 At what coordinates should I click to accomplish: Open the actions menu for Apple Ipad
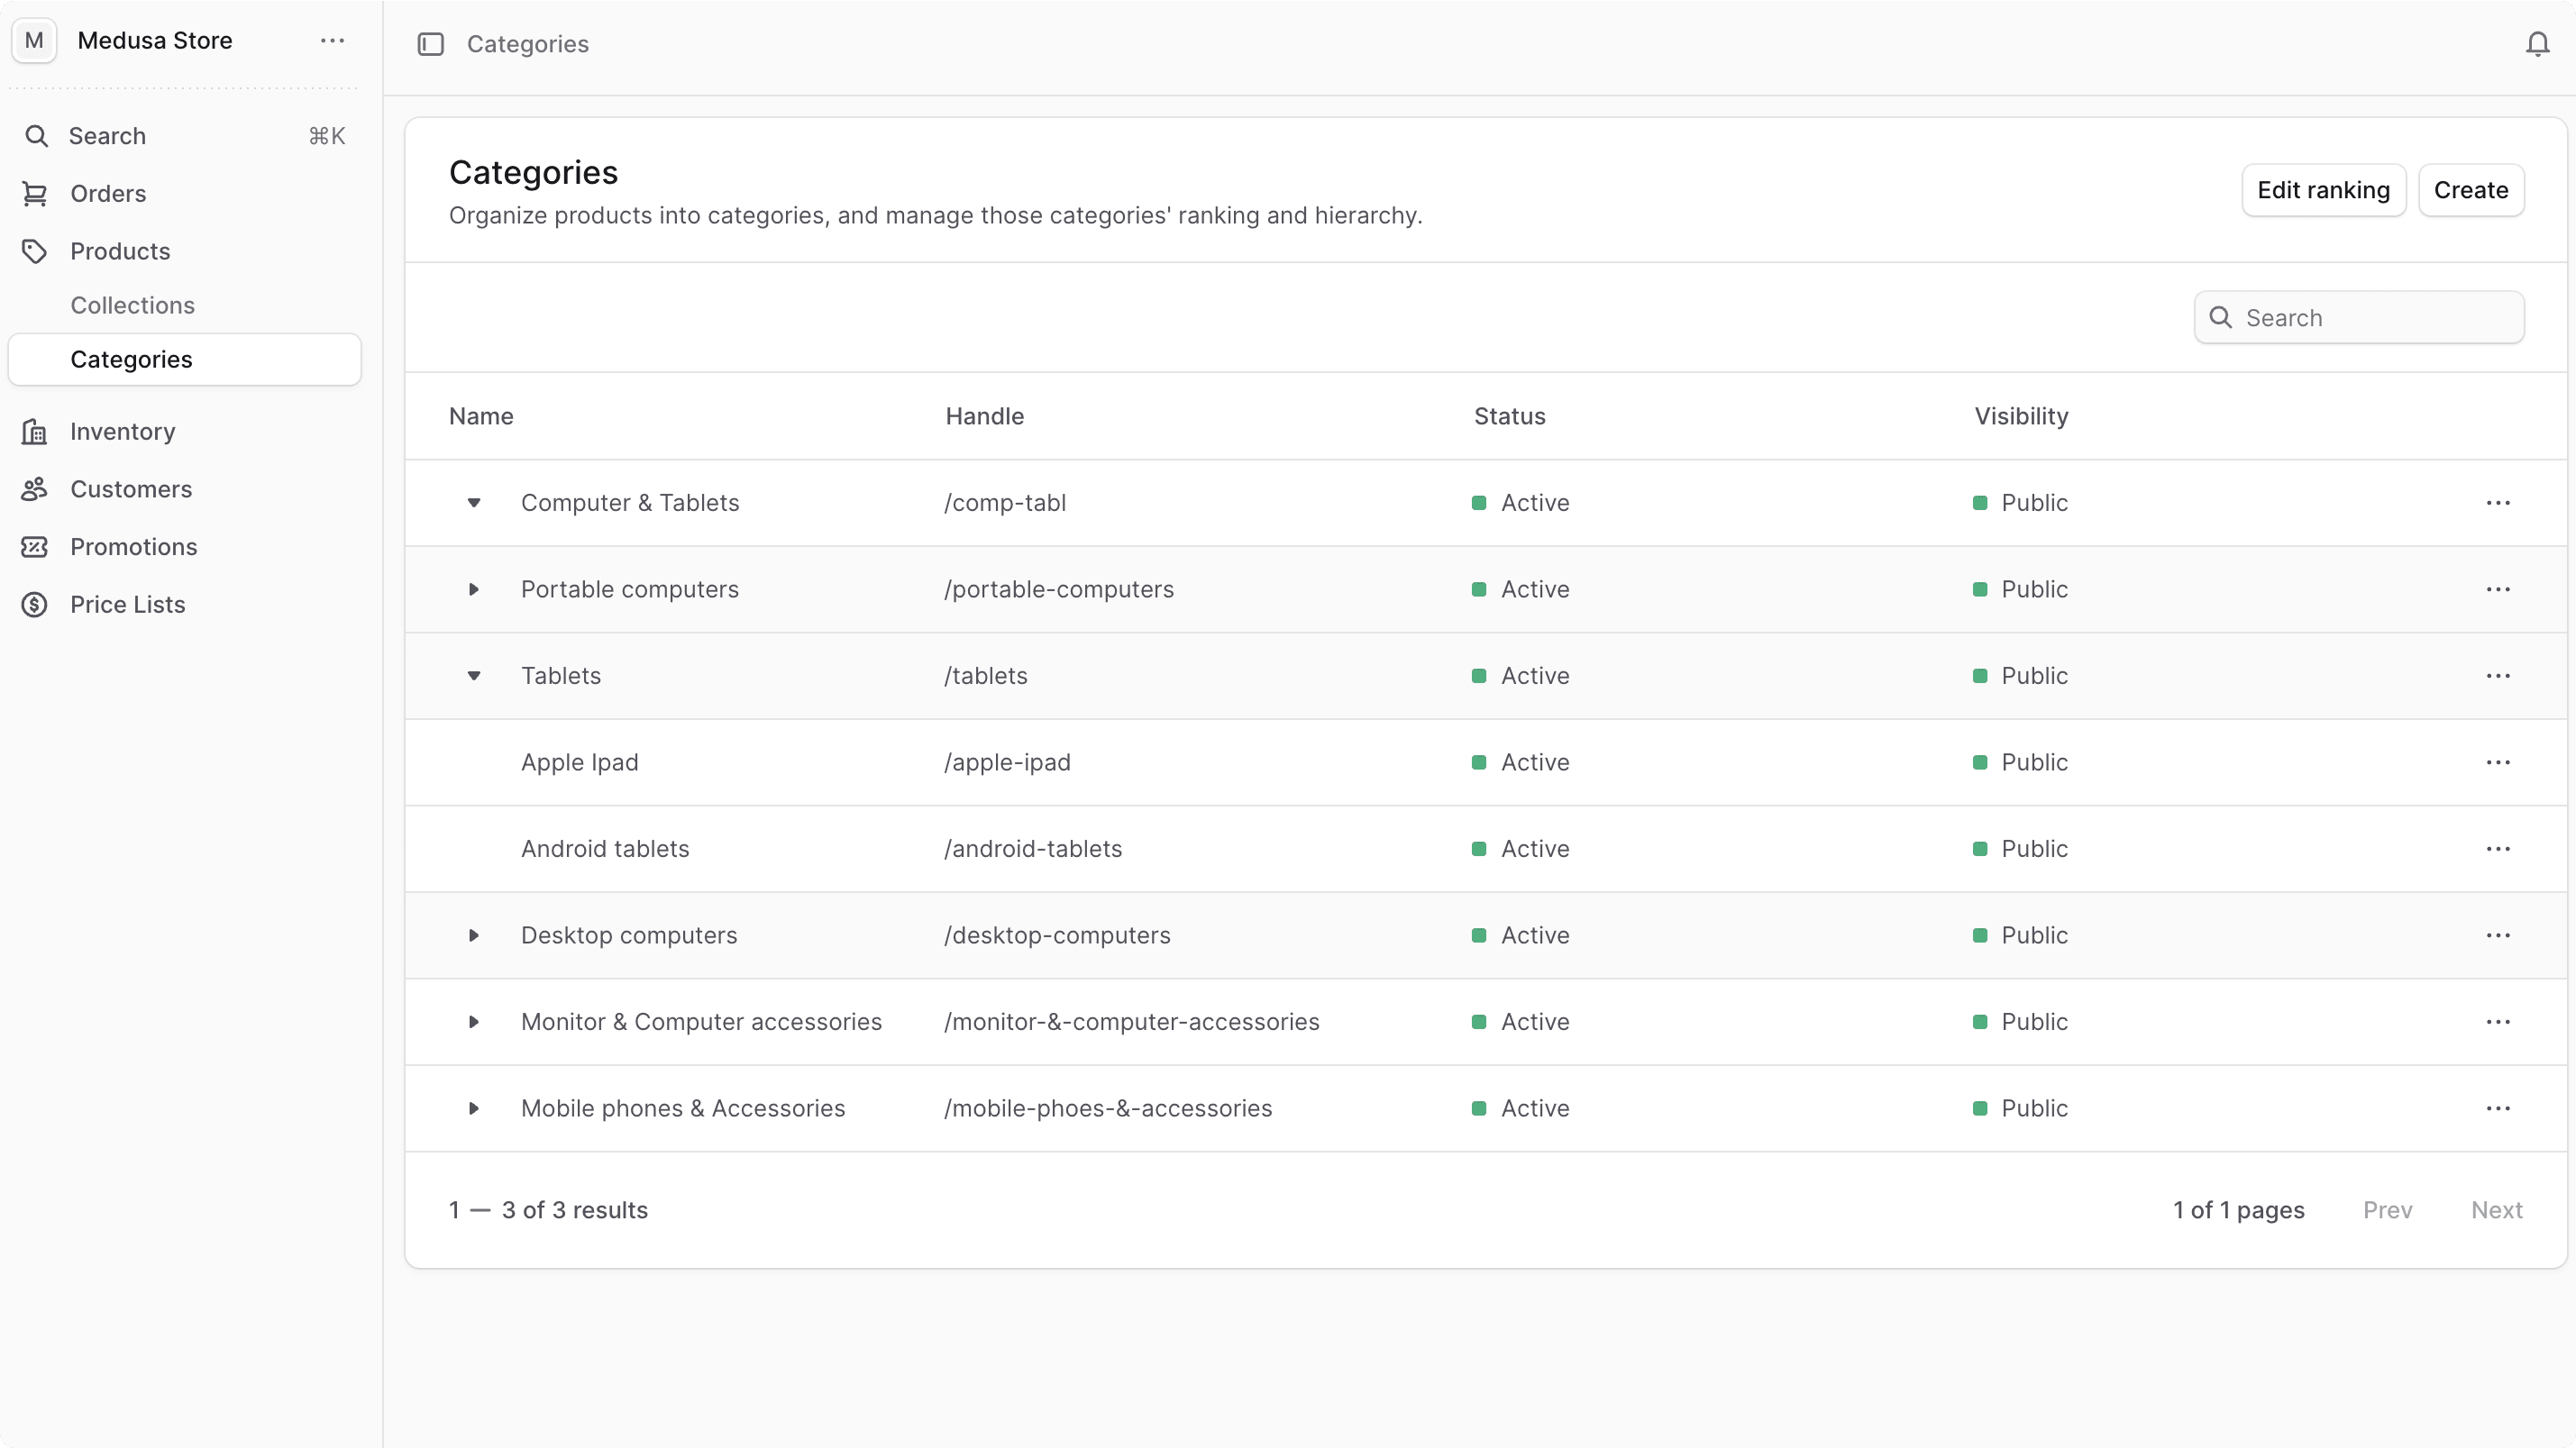click(x=2499, y=762)
